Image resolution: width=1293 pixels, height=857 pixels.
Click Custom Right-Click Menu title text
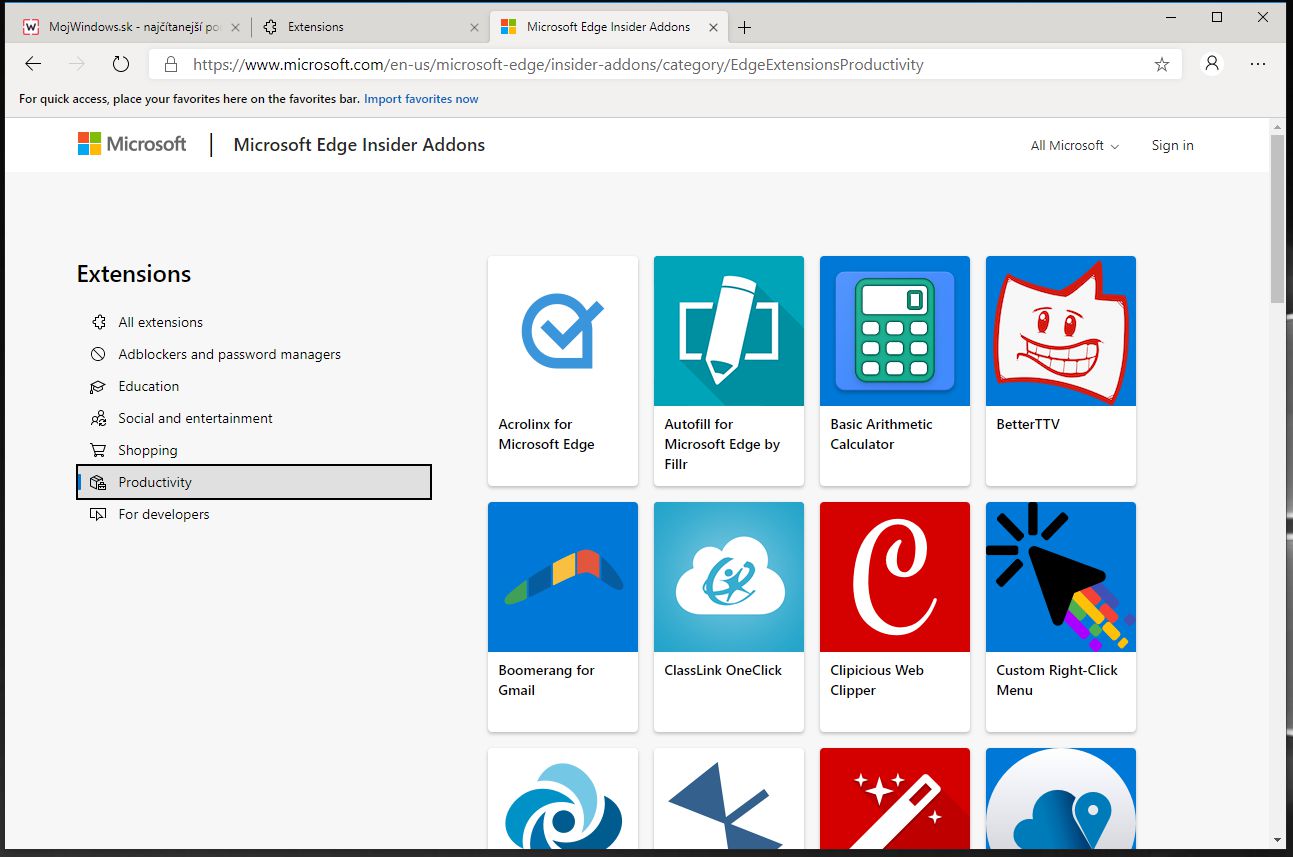click(1057, 680)
